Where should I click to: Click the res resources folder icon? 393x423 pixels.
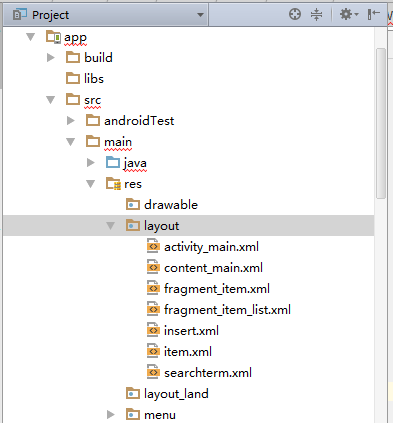pyautogui.click(x=113, y=184)
